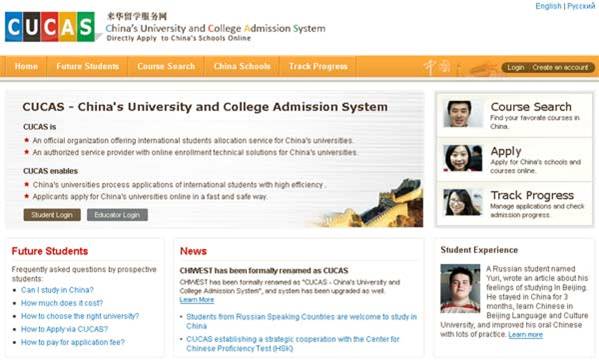Open CHIWEST renamed as CUCAS headline
The width and height of the screenshot is (599, 363).
264,271
